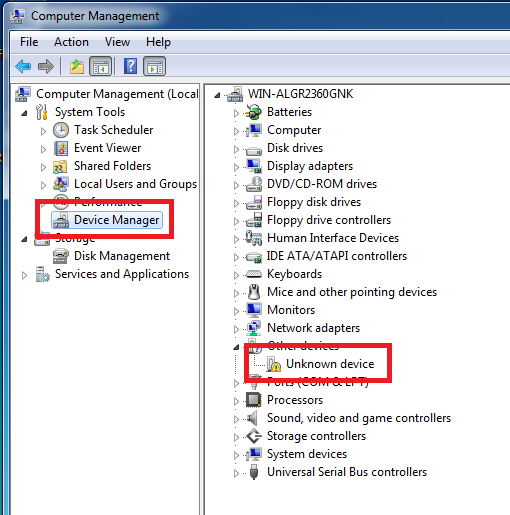Click the Processors chip icon
This screenshot has height=515, width=510.
tap(254, 400)
